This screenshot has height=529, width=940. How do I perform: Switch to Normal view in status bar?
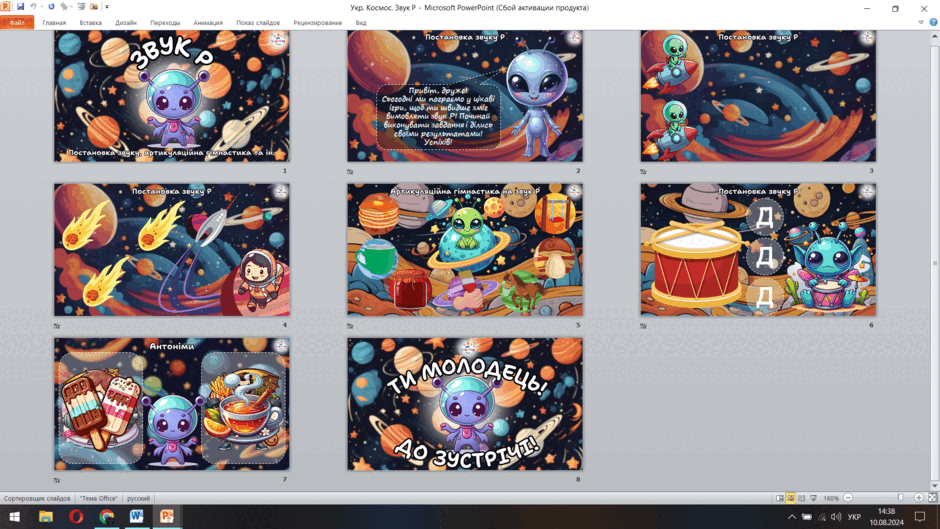(x=779, y=498)
